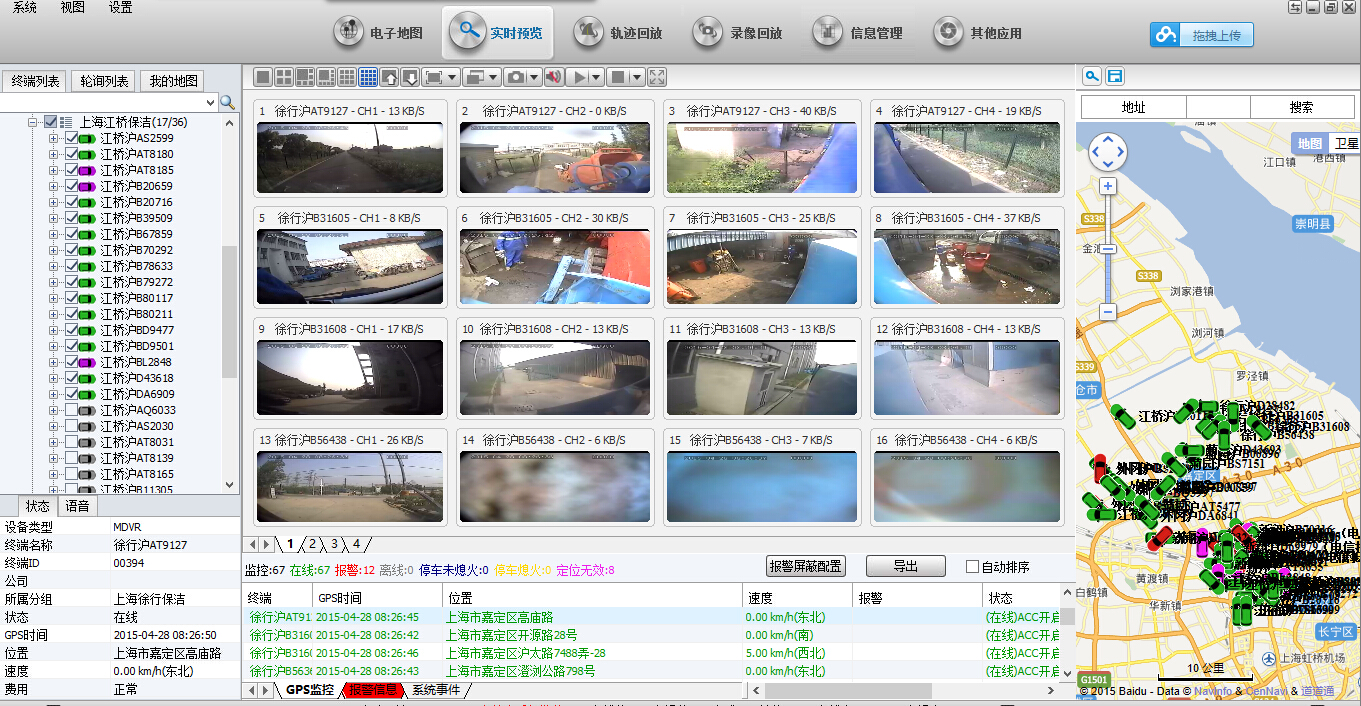
Task: Switch to the four-view grid layout
Action: (283, 77)
